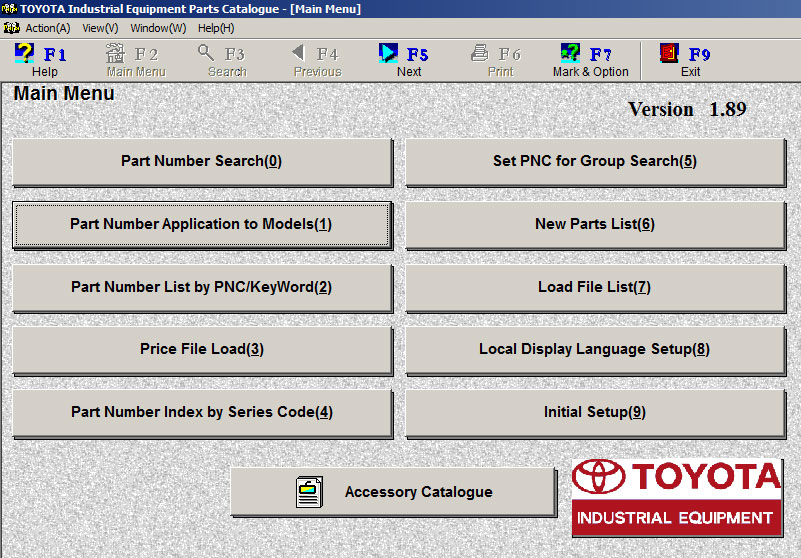Open the Action(A) menu
801x558 pixels.
[48, 28]
